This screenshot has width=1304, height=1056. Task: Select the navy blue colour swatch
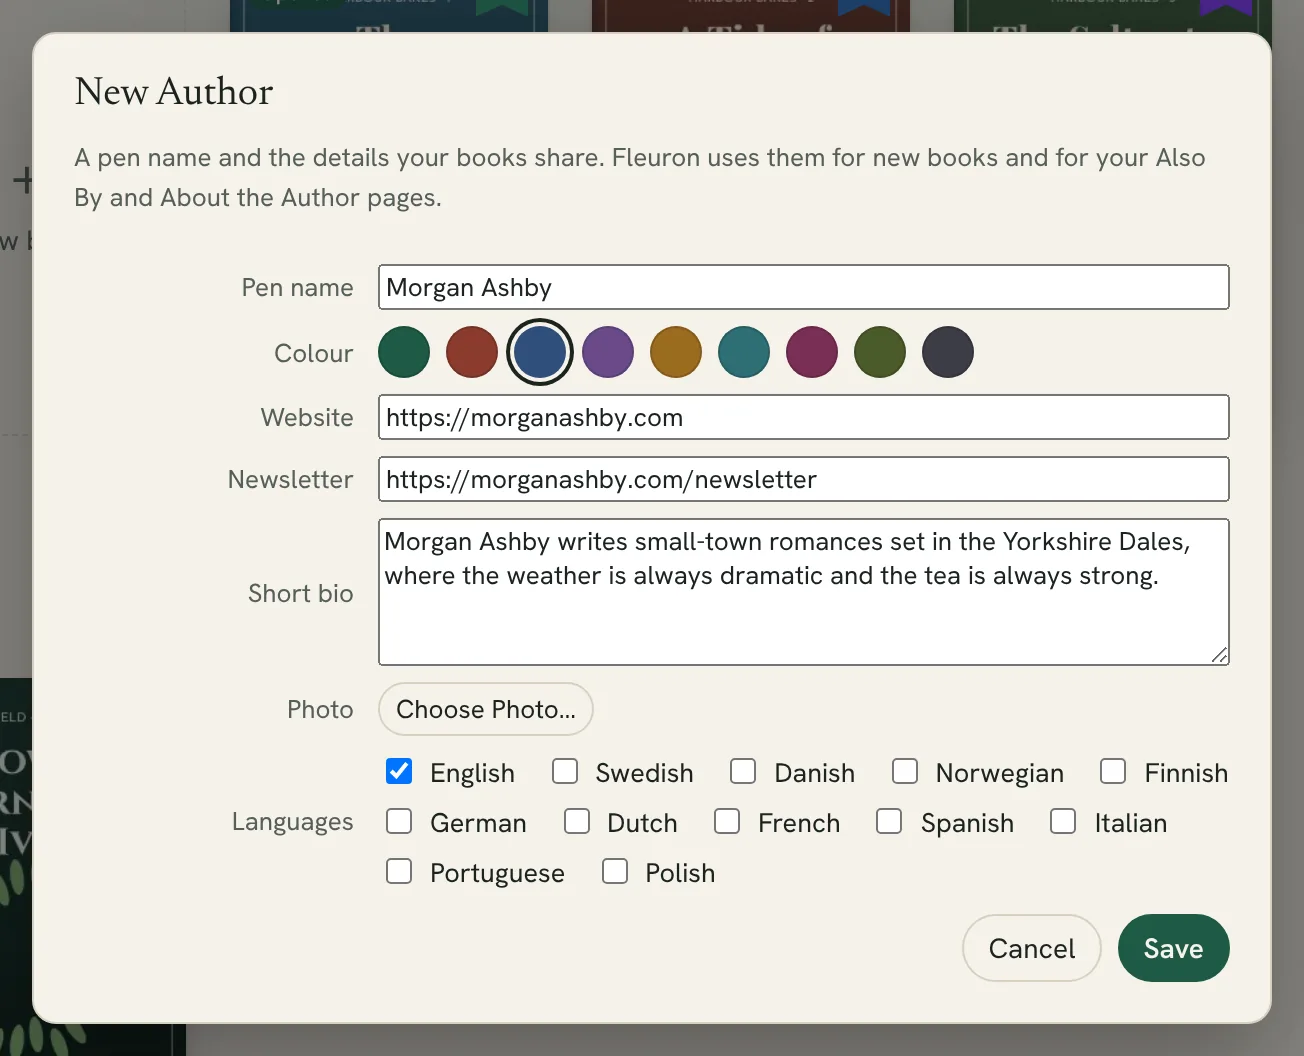(540, 352)
